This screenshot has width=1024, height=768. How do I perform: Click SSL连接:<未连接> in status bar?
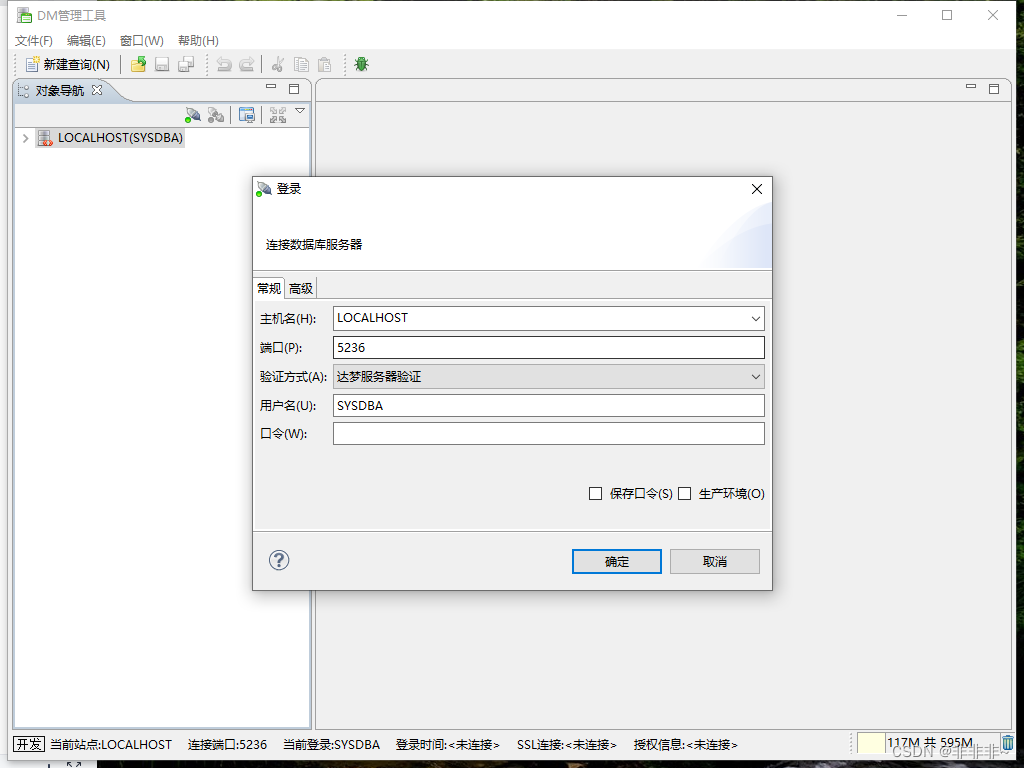(x=566, y=744)
